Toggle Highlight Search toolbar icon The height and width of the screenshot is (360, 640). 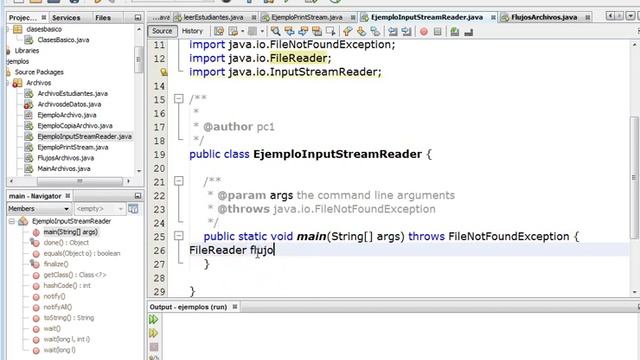(x=317, y=31)
